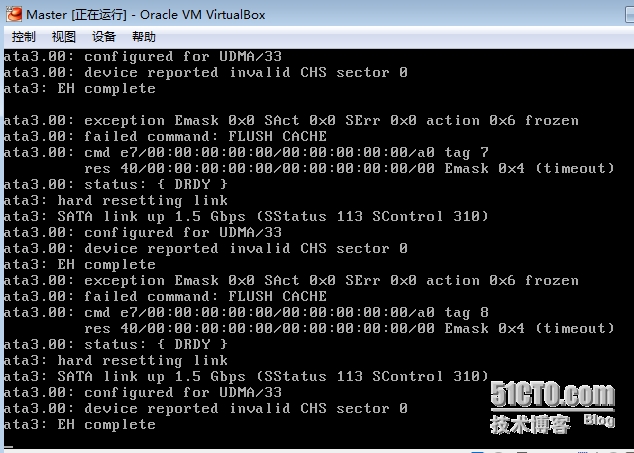Click the second 'exception Emask' frozen line

click(291, 280)
